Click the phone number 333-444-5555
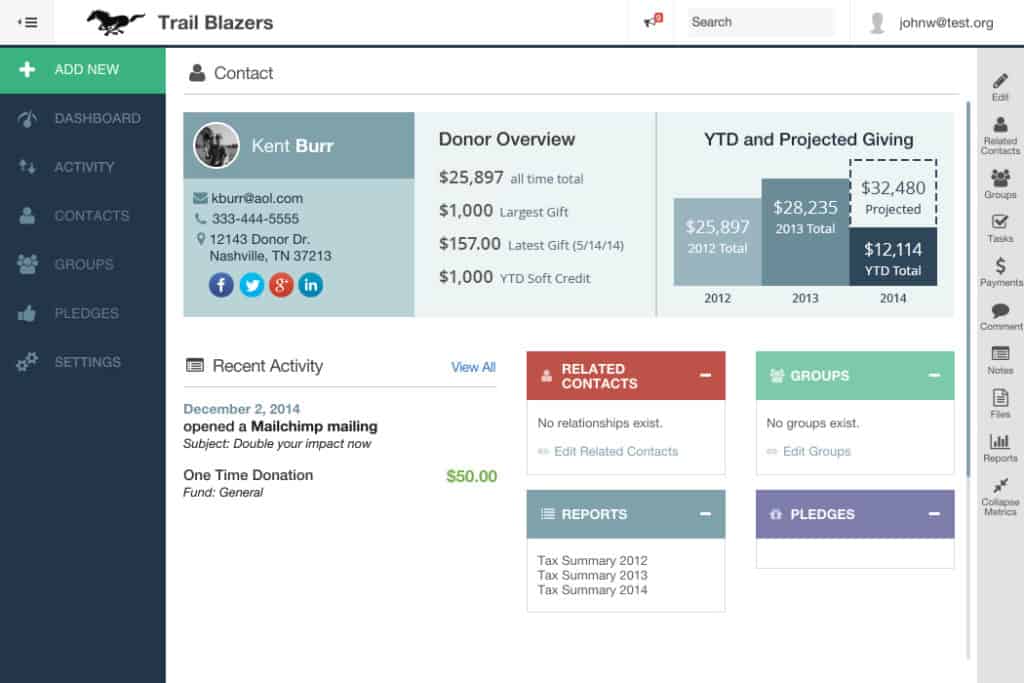The height and width of the screenshot is (683, 1024). coord(255,219)
